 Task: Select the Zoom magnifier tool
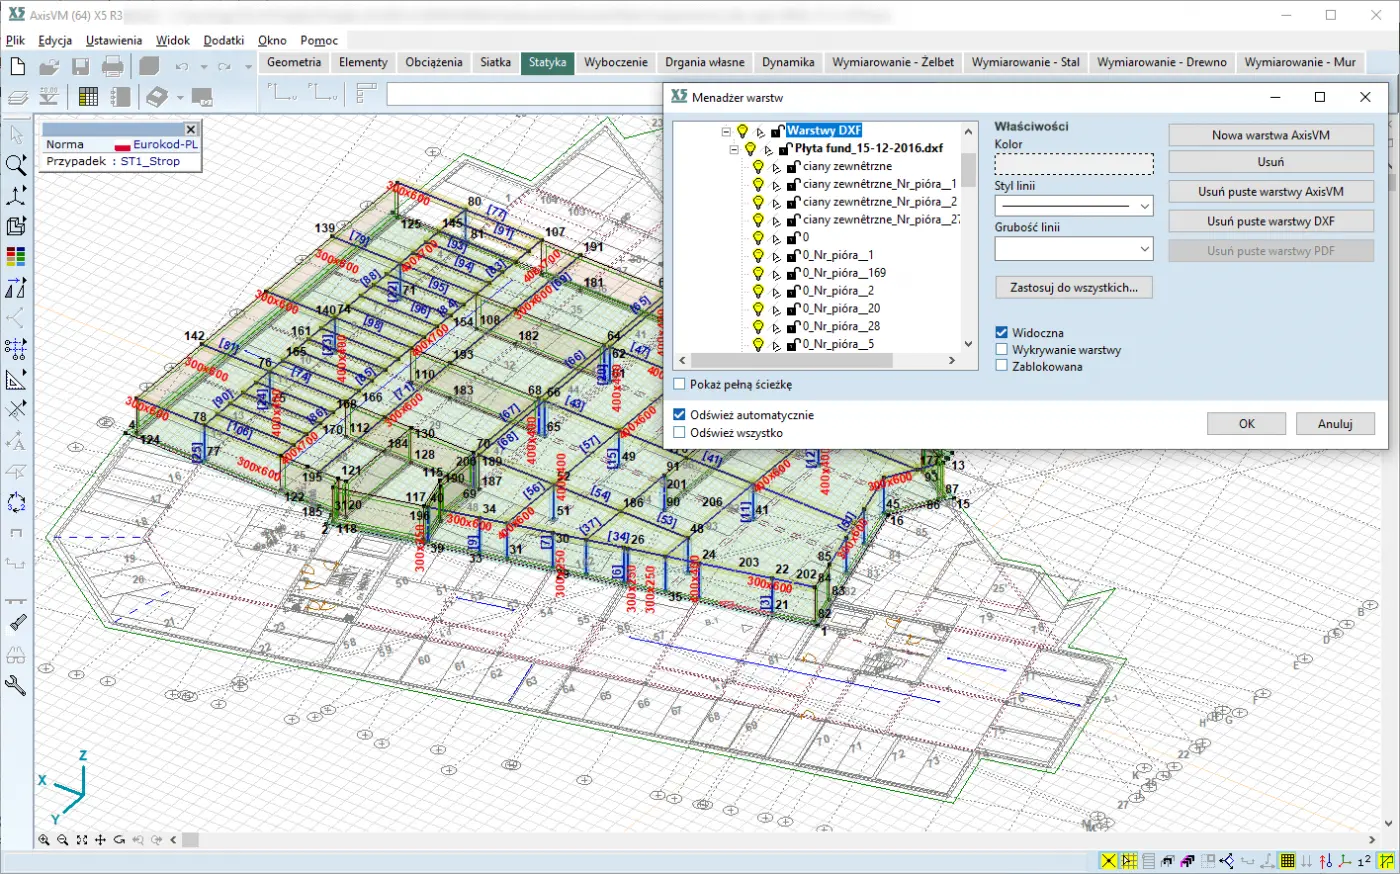16,165
